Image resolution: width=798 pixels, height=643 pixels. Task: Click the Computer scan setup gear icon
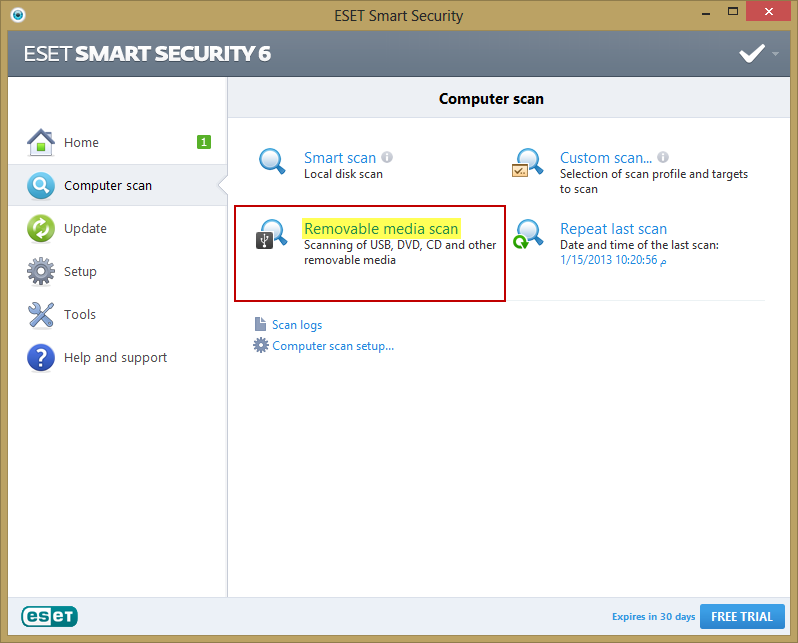tap(261, 345)
